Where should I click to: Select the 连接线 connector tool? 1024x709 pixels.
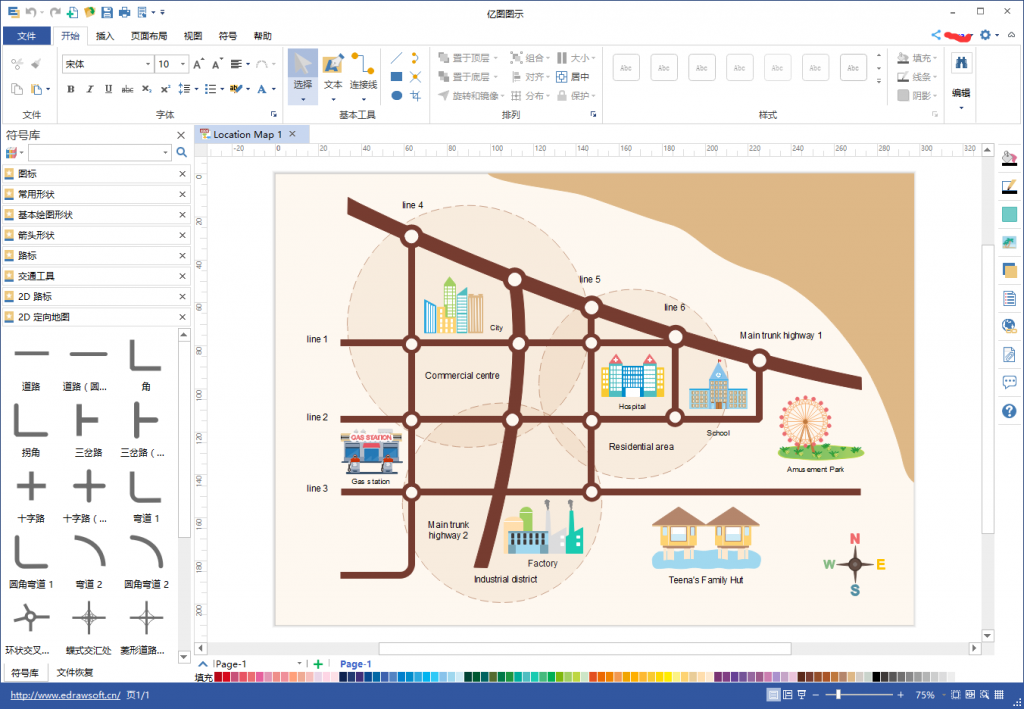pyautogui.click(x=363, y=76)
